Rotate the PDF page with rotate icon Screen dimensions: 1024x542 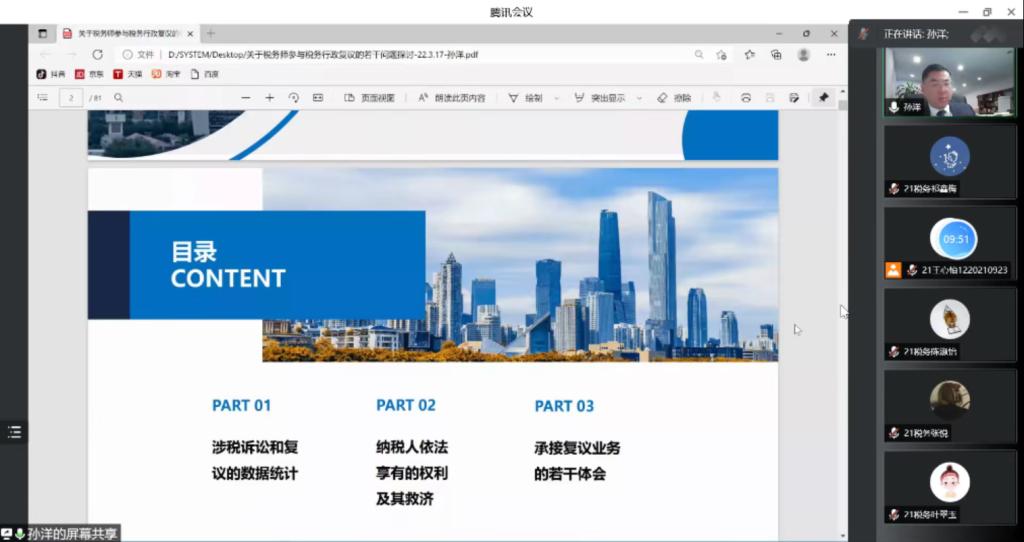pyautogui.click(x=293, y=98)
